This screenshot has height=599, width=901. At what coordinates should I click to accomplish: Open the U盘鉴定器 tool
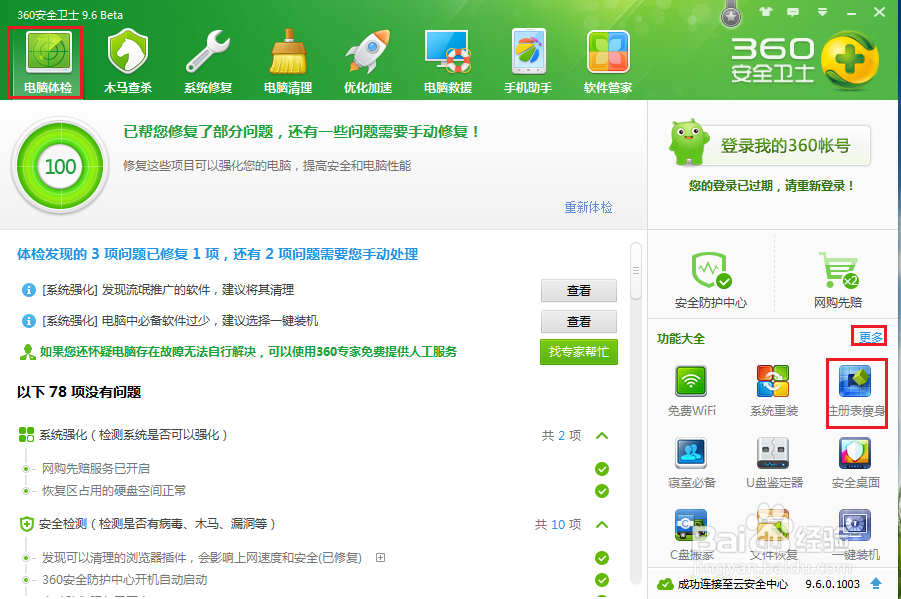point(773,455)
